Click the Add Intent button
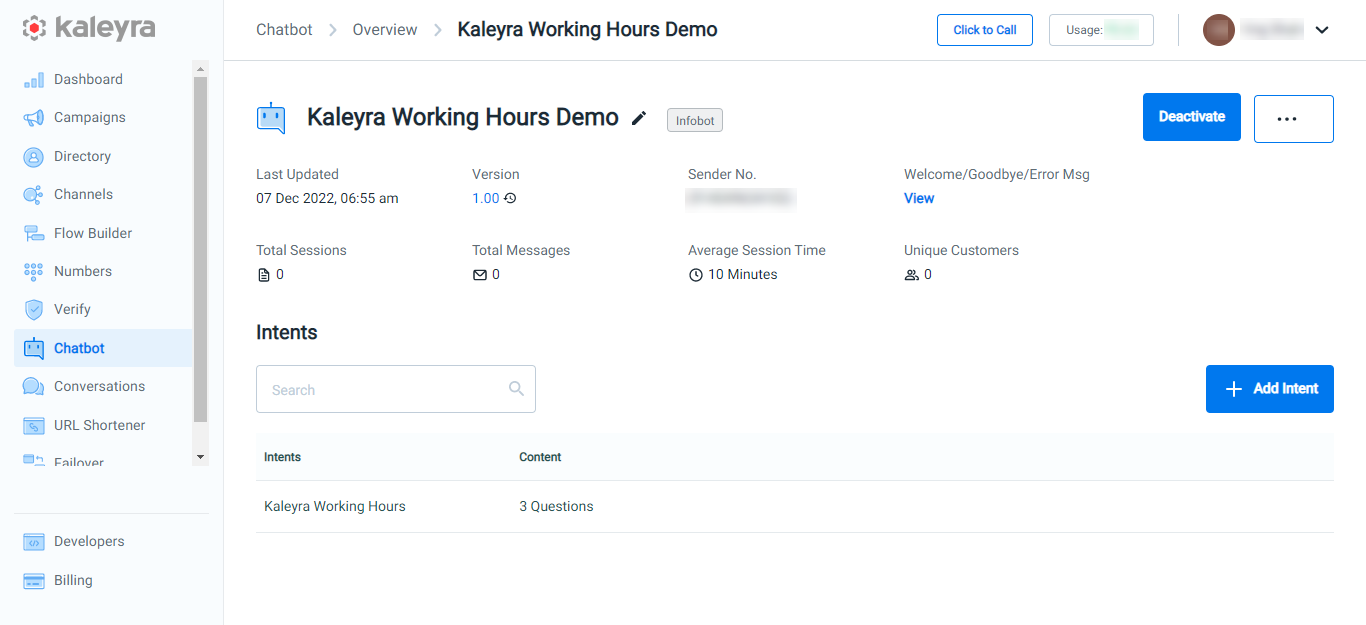Image resolution: width=1366 pixels, height=625 pixels. [x=1270, y=389]
